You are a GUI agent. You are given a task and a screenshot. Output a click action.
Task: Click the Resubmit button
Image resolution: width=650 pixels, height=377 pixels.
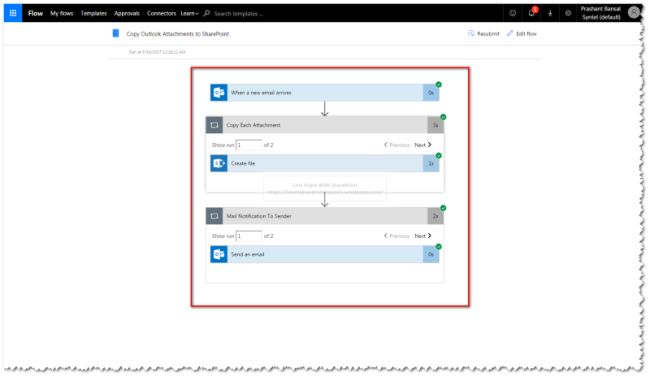click(x=484, y=34)
